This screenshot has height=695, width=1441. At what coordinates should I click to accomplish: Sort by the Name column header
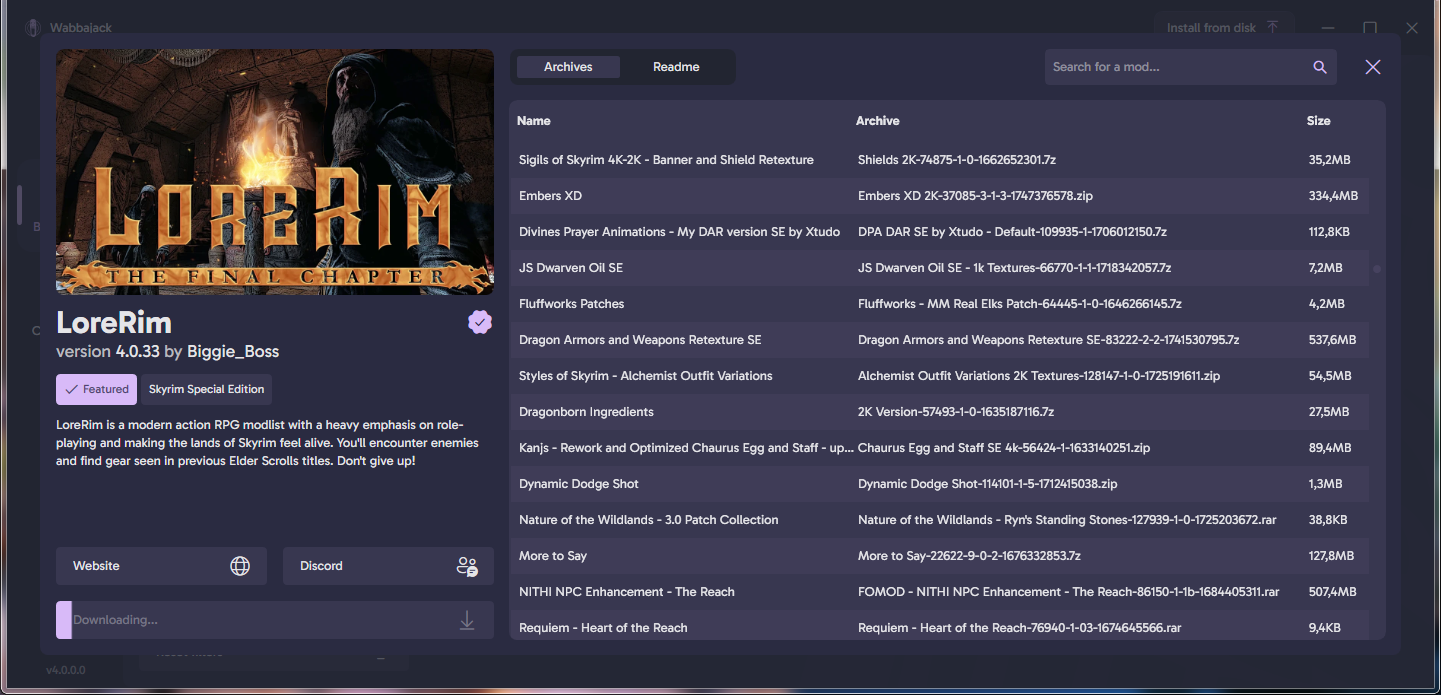click(534, 121)
